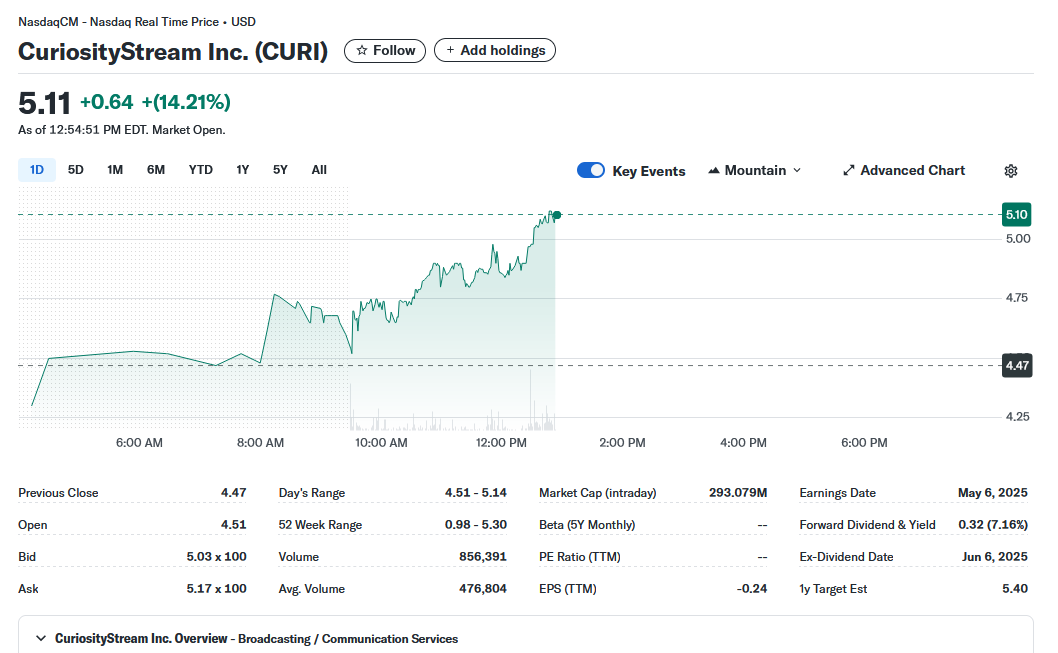This screenshot has height=653, width=1058.
Task: Select the 5Y time range tab
Action: click(280, 170)
